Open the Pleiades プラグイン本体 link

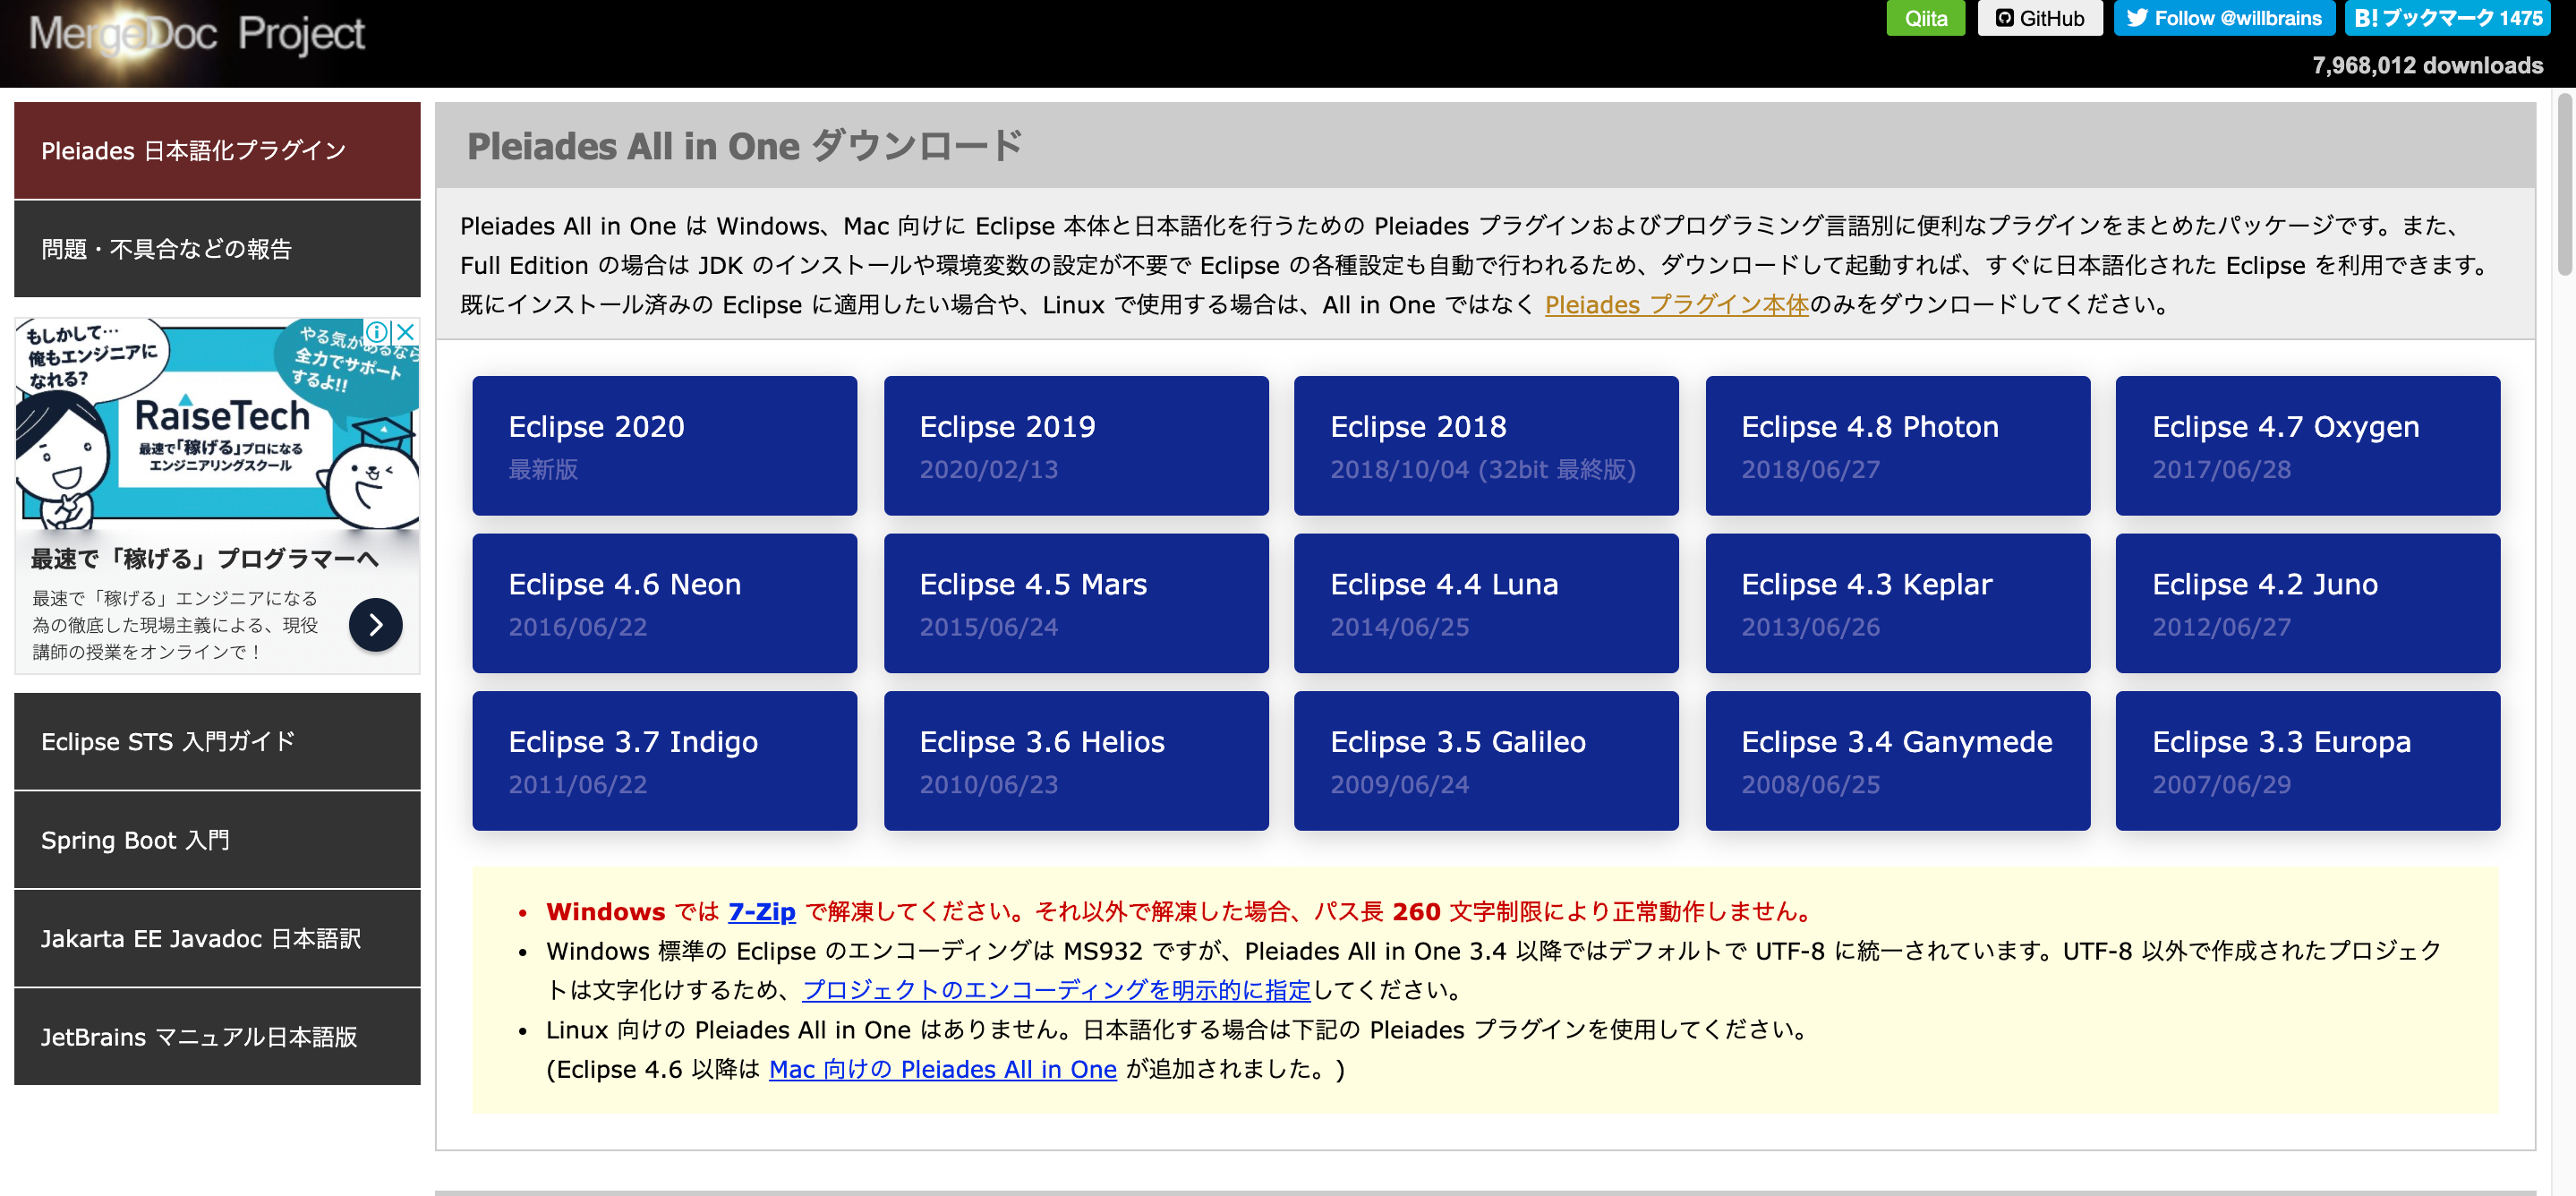pos(1676,304)
